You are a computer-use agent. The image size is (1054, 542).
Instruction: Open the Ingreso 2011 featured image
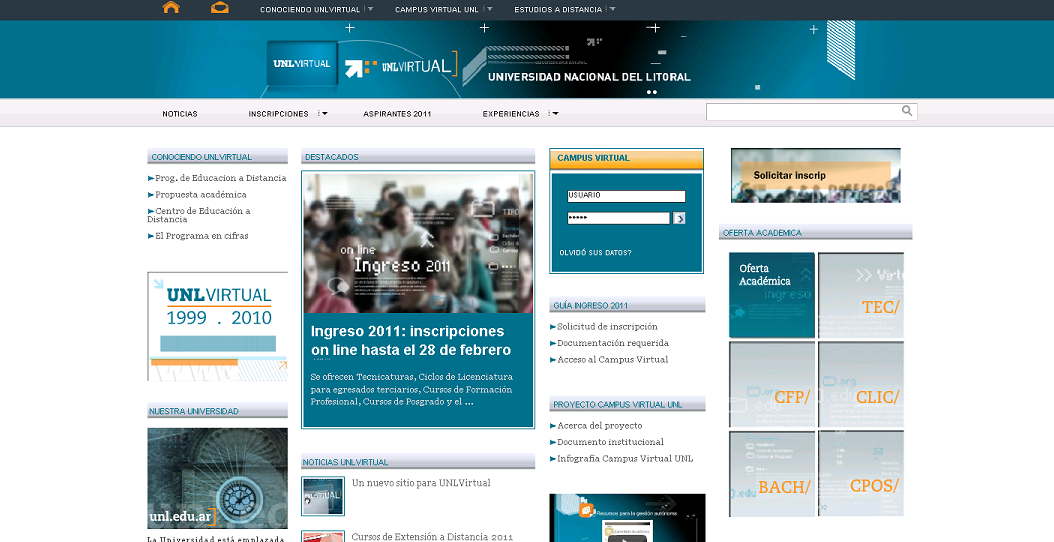418,243
